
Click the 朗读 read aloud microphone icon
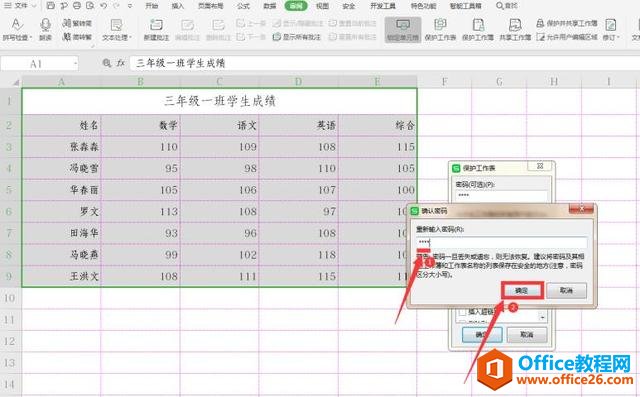click(45, 29)
